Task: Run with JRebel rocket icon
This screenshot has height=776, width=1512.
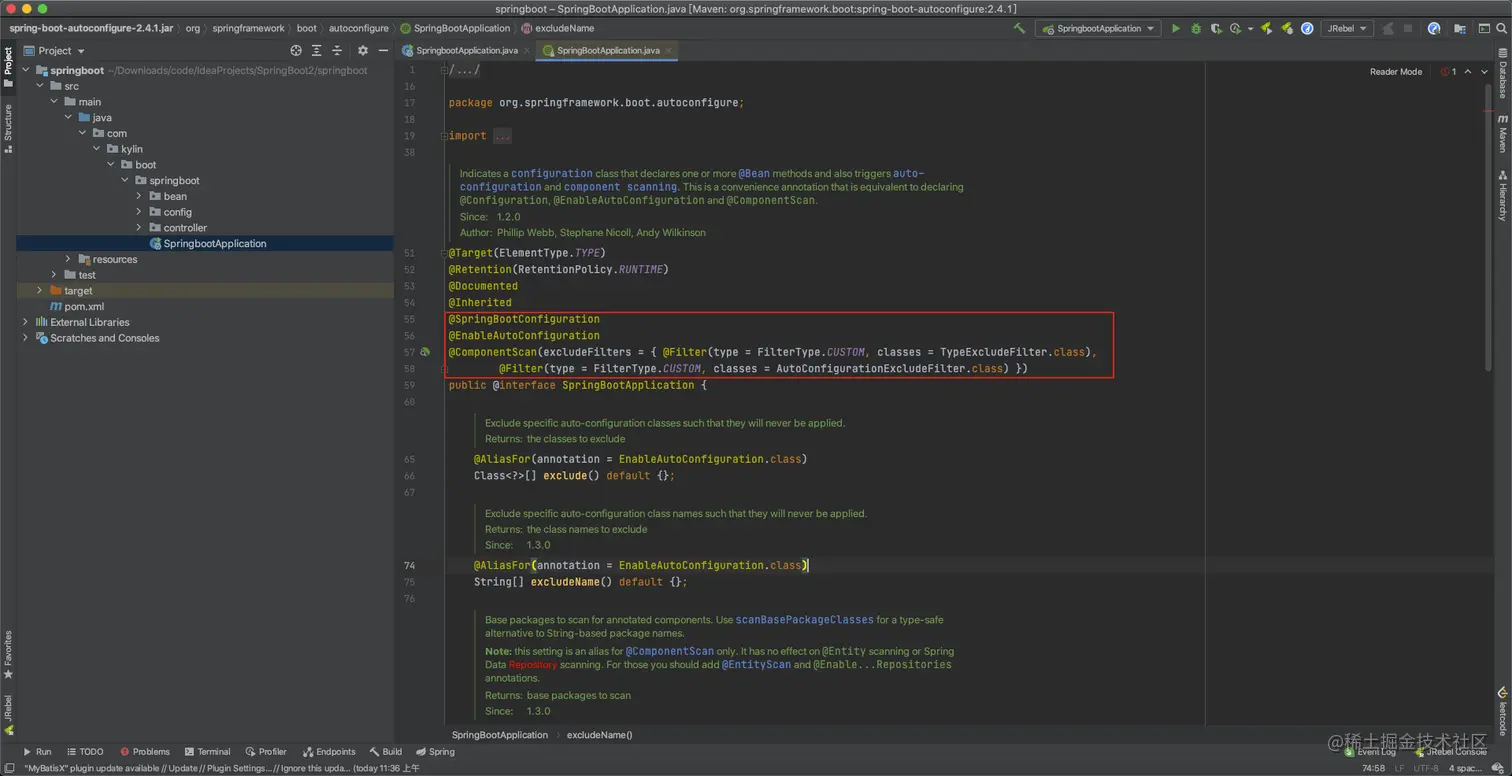Action: pyautogui.click(x=1267, y=29)
